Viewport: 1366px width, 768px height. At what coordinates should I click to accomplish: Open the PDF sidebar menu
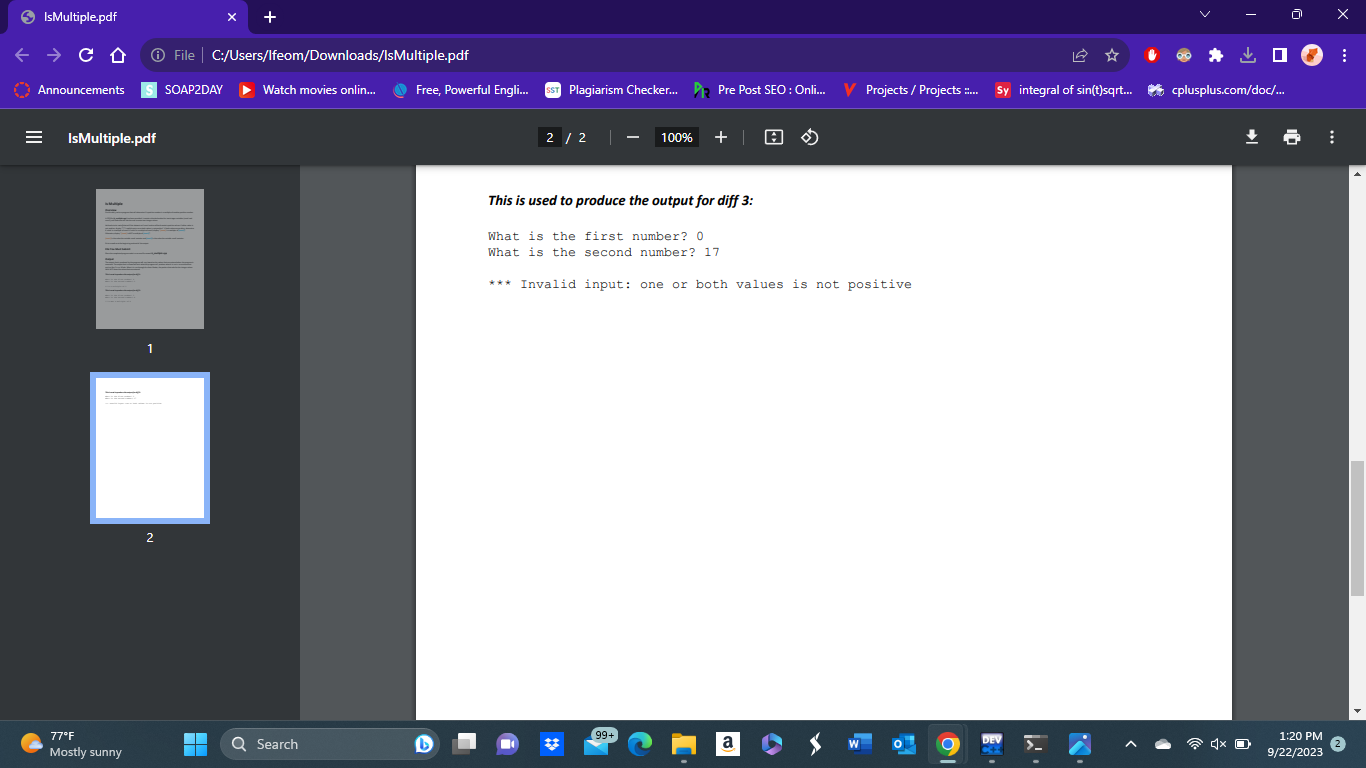(x=34, y=137)
